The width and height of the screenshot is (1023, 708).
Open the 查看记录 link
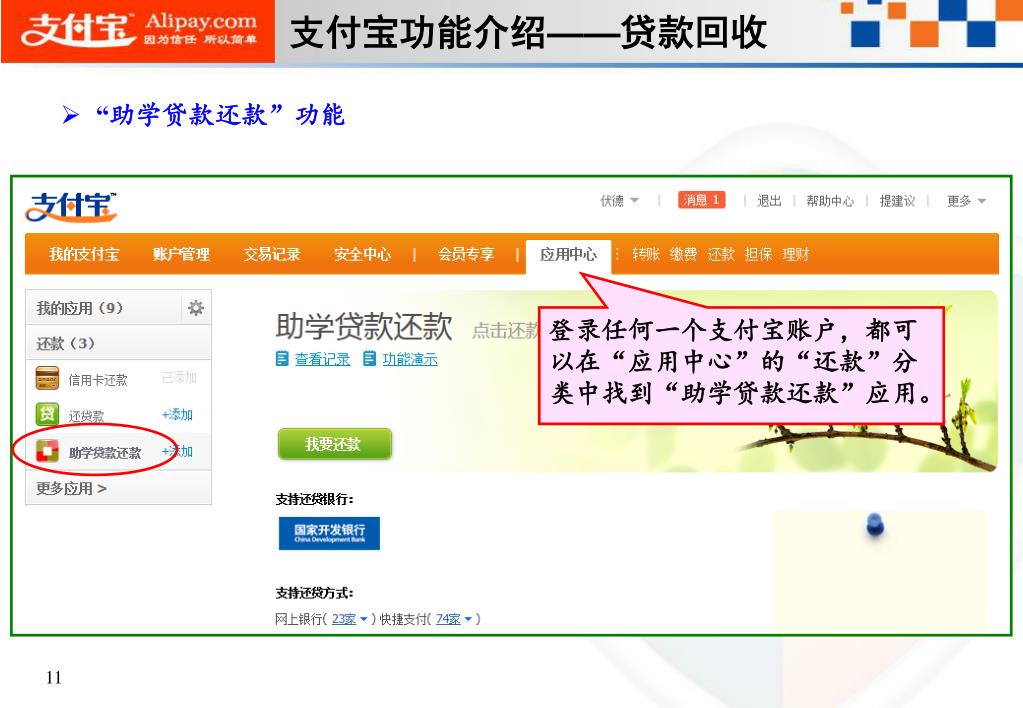point(322,359)
